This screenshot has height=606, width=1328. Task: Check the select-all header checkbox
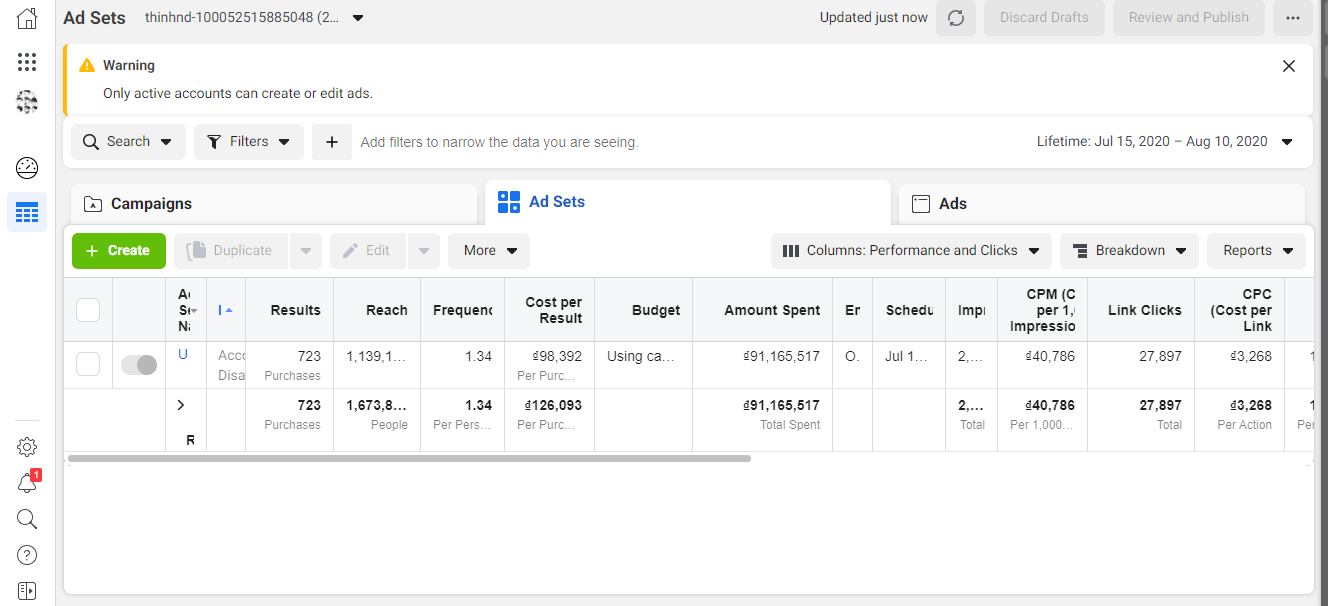pyautogui.click(x=88, y=310)
